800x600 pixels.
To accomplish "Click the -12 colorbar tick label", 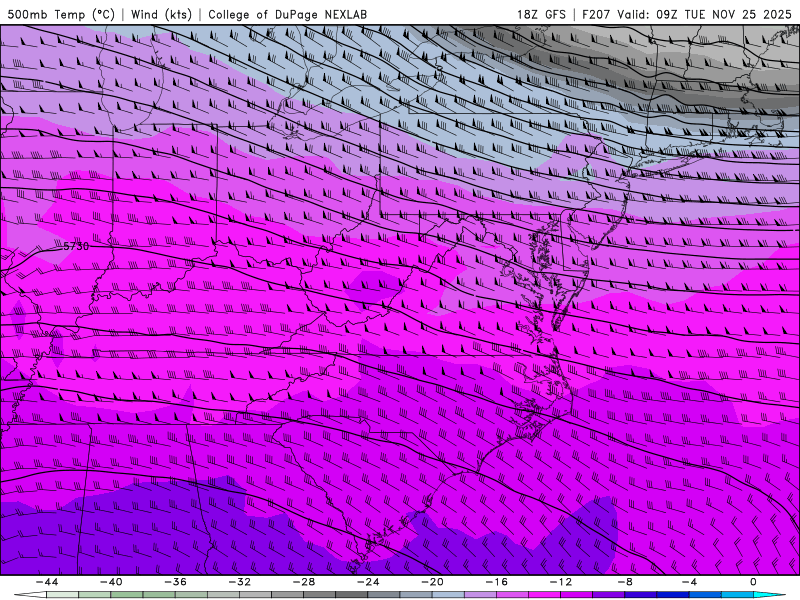I will coord(561,582).
